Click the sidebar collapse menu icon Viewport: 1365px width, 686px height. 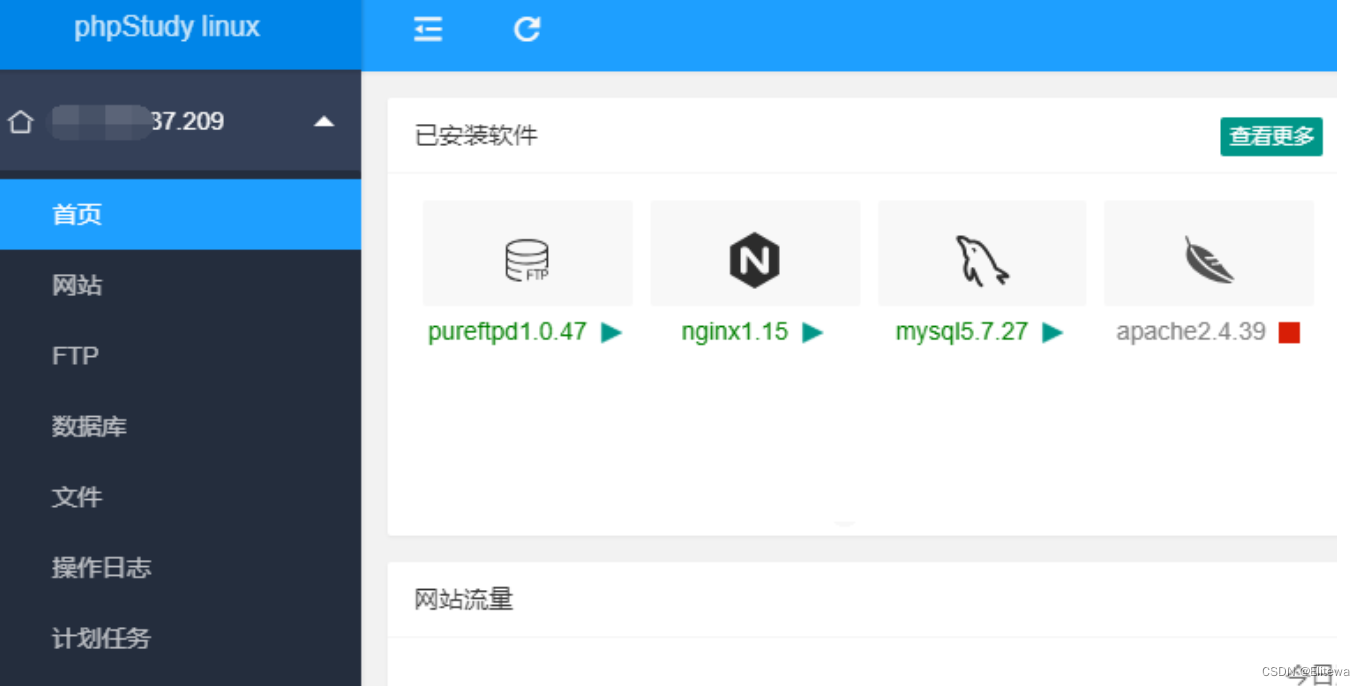coord(428,30)
